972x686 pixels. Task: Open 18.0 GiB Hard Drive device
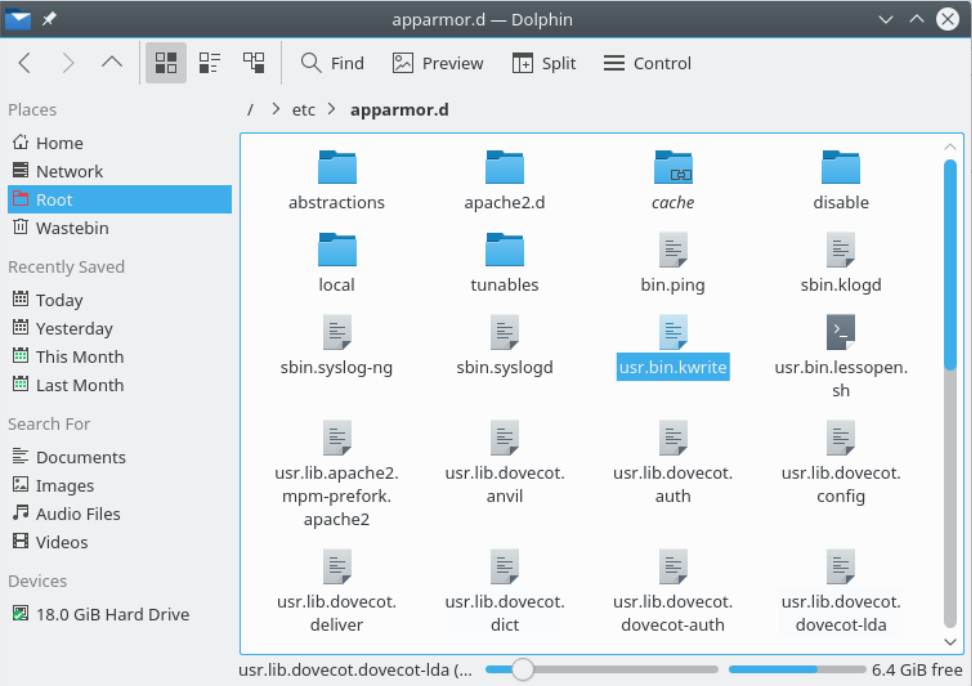[x=120, y=615]
